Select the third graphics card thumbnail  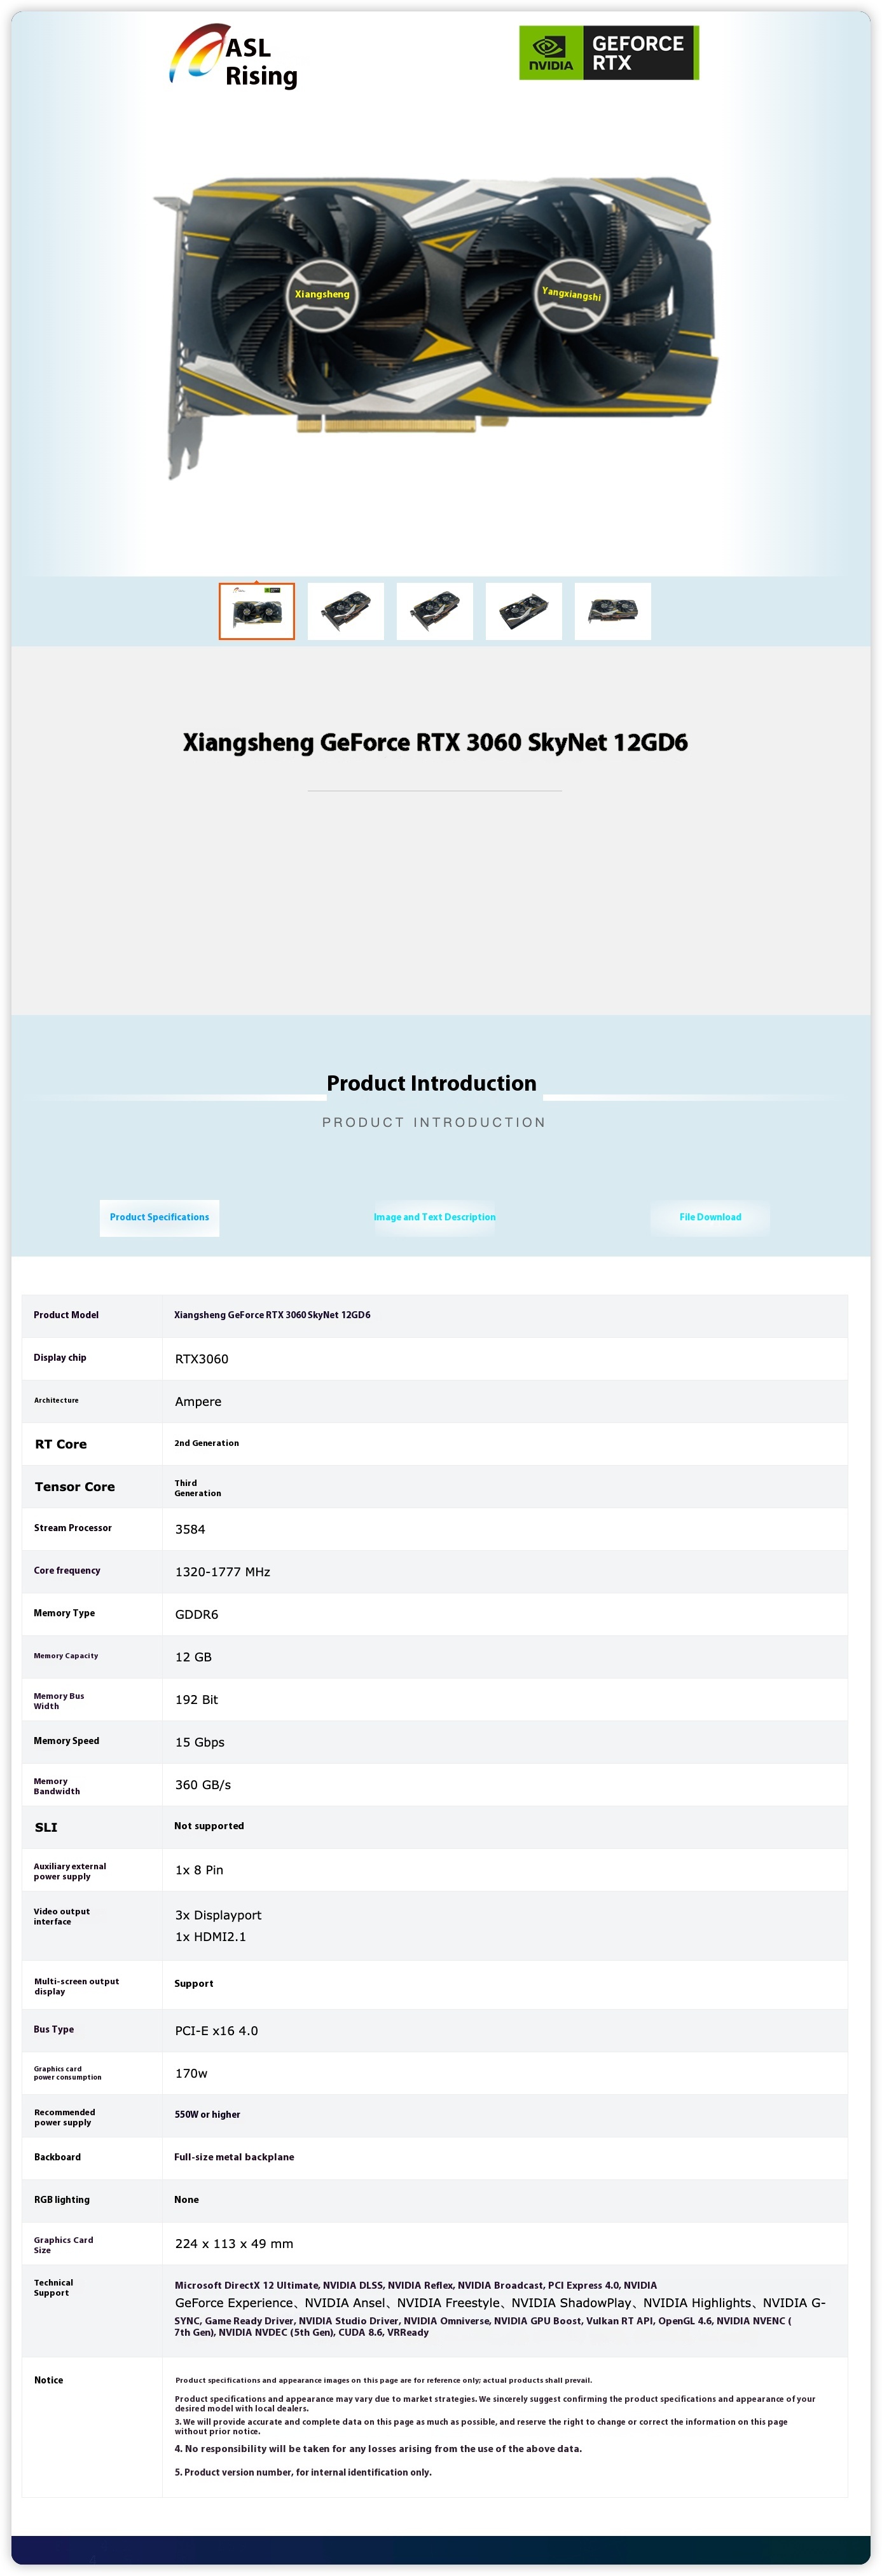tap(435, 611)
